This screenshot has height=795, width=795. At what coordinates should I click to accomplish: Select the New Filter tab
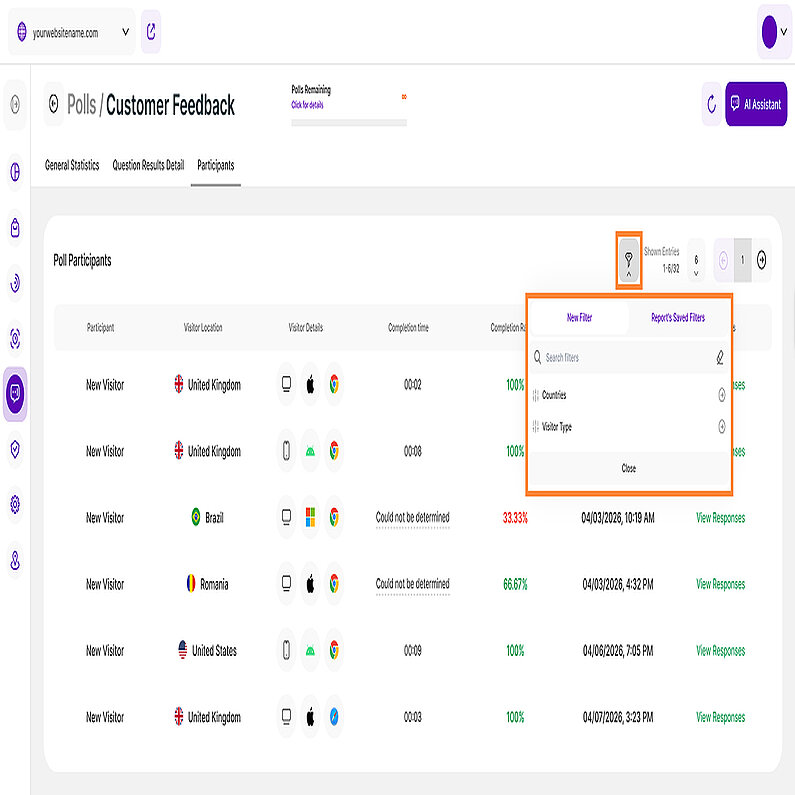click(x=580, y=318)
